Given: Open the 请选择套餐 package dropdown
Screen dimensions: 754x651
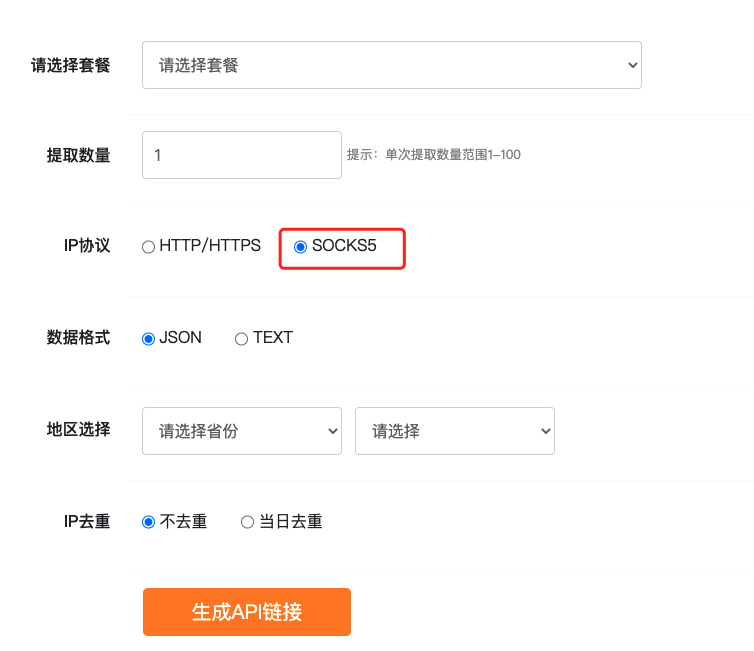Looking at the screenshot, I should 390,65.
